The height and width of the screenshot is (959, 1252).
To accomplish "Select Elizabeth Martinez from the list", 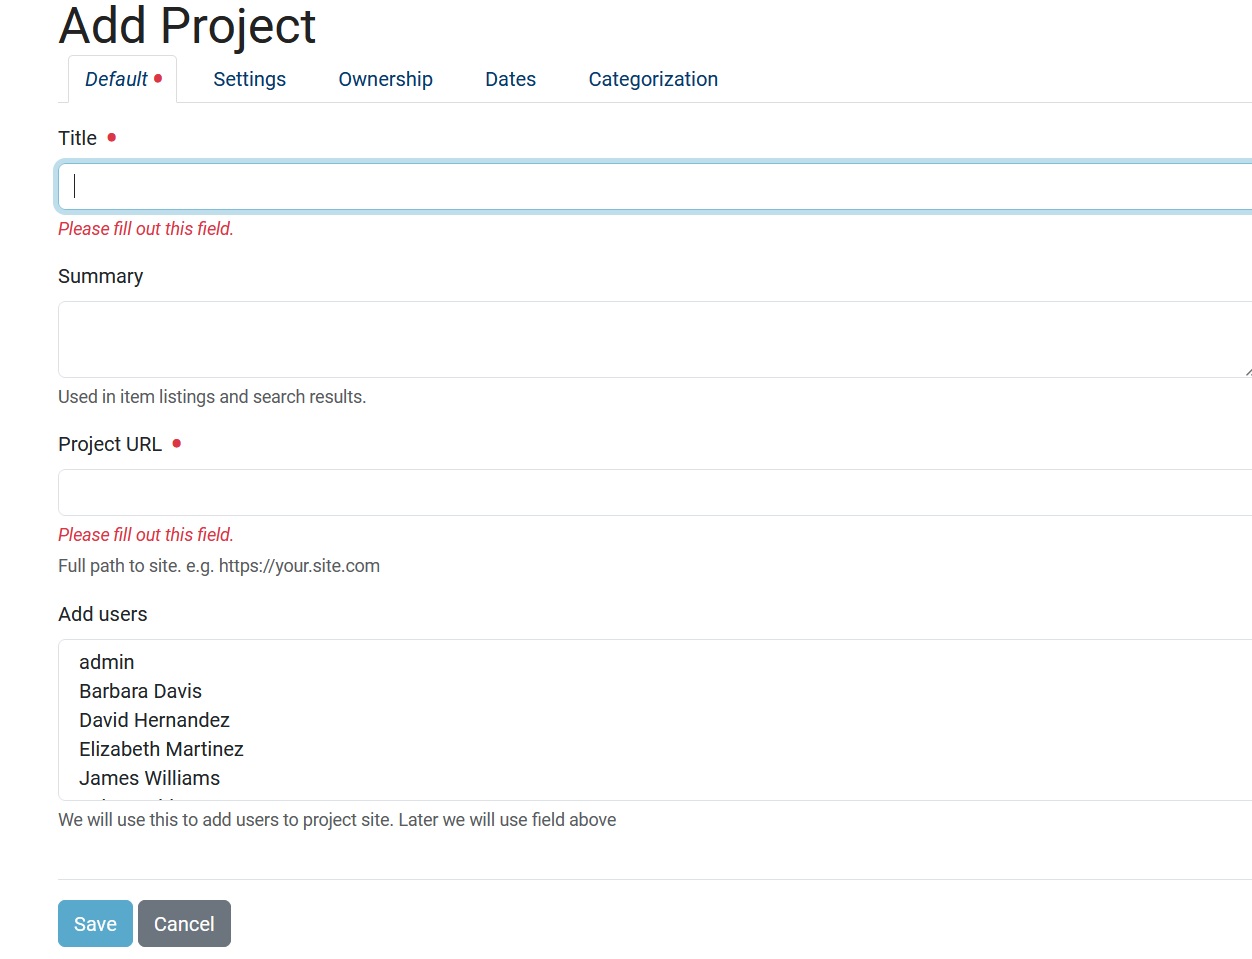I will pyautogui.click(x=161, y=749).
